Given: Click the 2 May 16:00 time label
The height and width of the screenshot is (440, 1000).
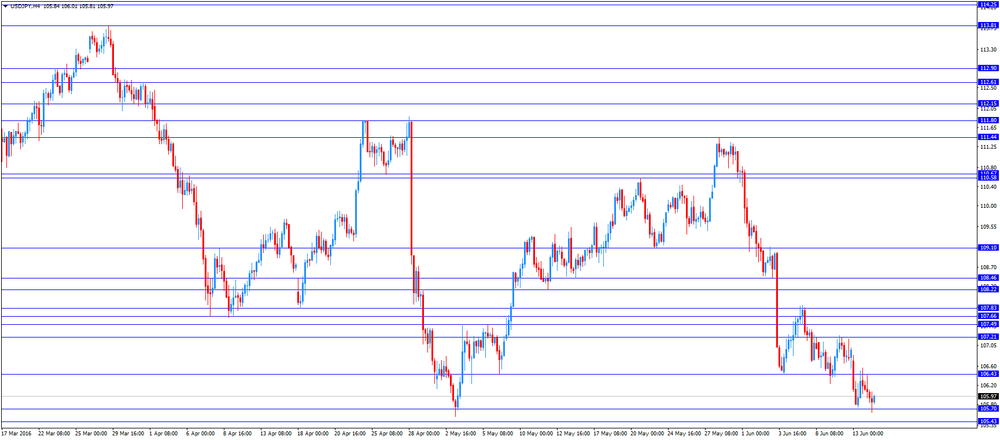Looking at the screenshot, I should pyautogui.click(x=461, y=433).
